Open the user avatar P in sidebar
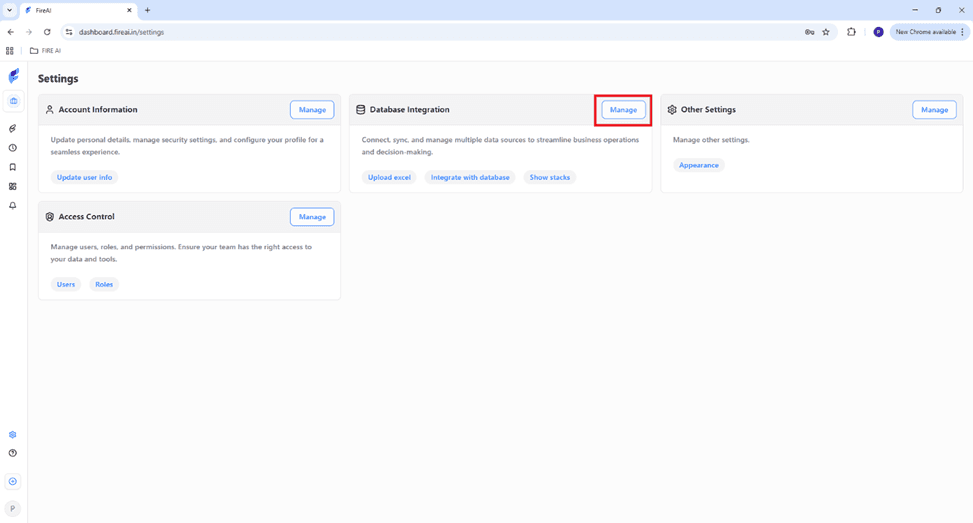The height and width of the screenshot is (523, 973). click(13, 509)
